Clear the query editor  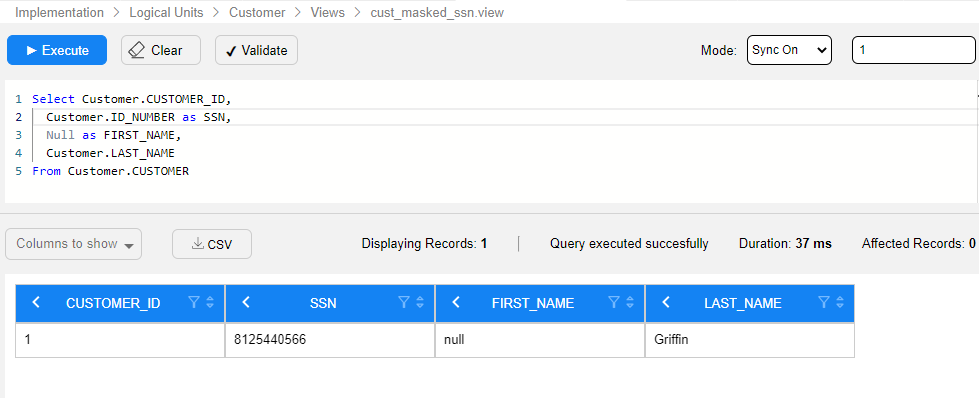(x=161, y=50)
